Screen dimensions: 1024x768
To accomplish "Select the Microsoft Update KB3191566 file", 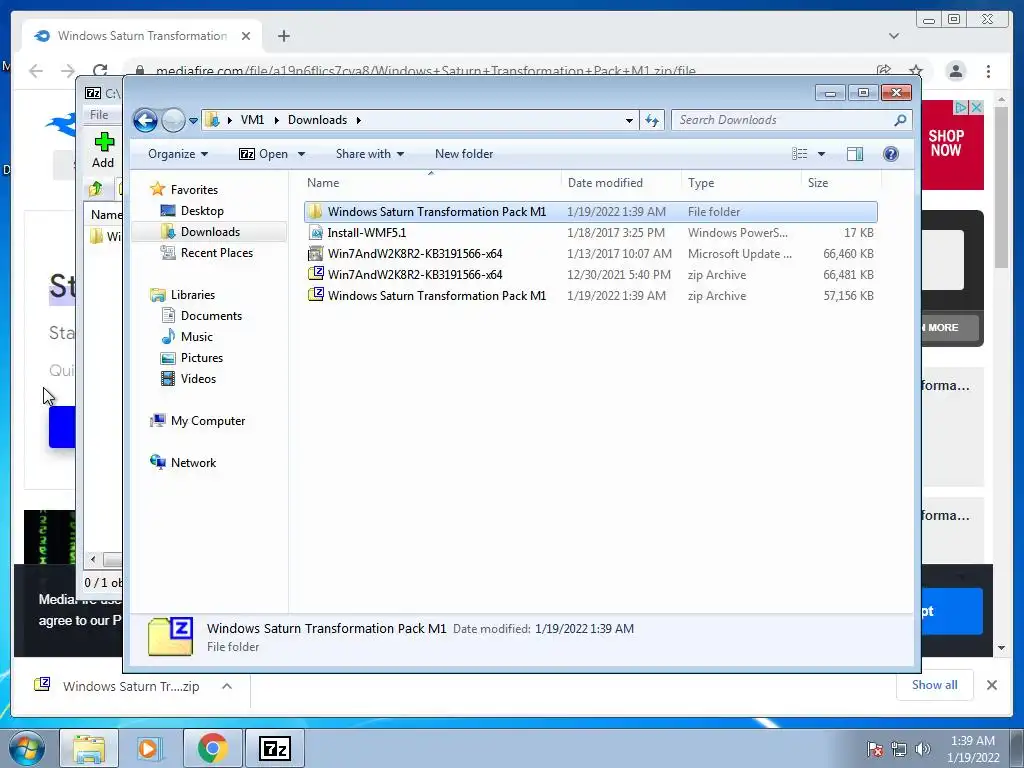I will [x=590, y=253].
